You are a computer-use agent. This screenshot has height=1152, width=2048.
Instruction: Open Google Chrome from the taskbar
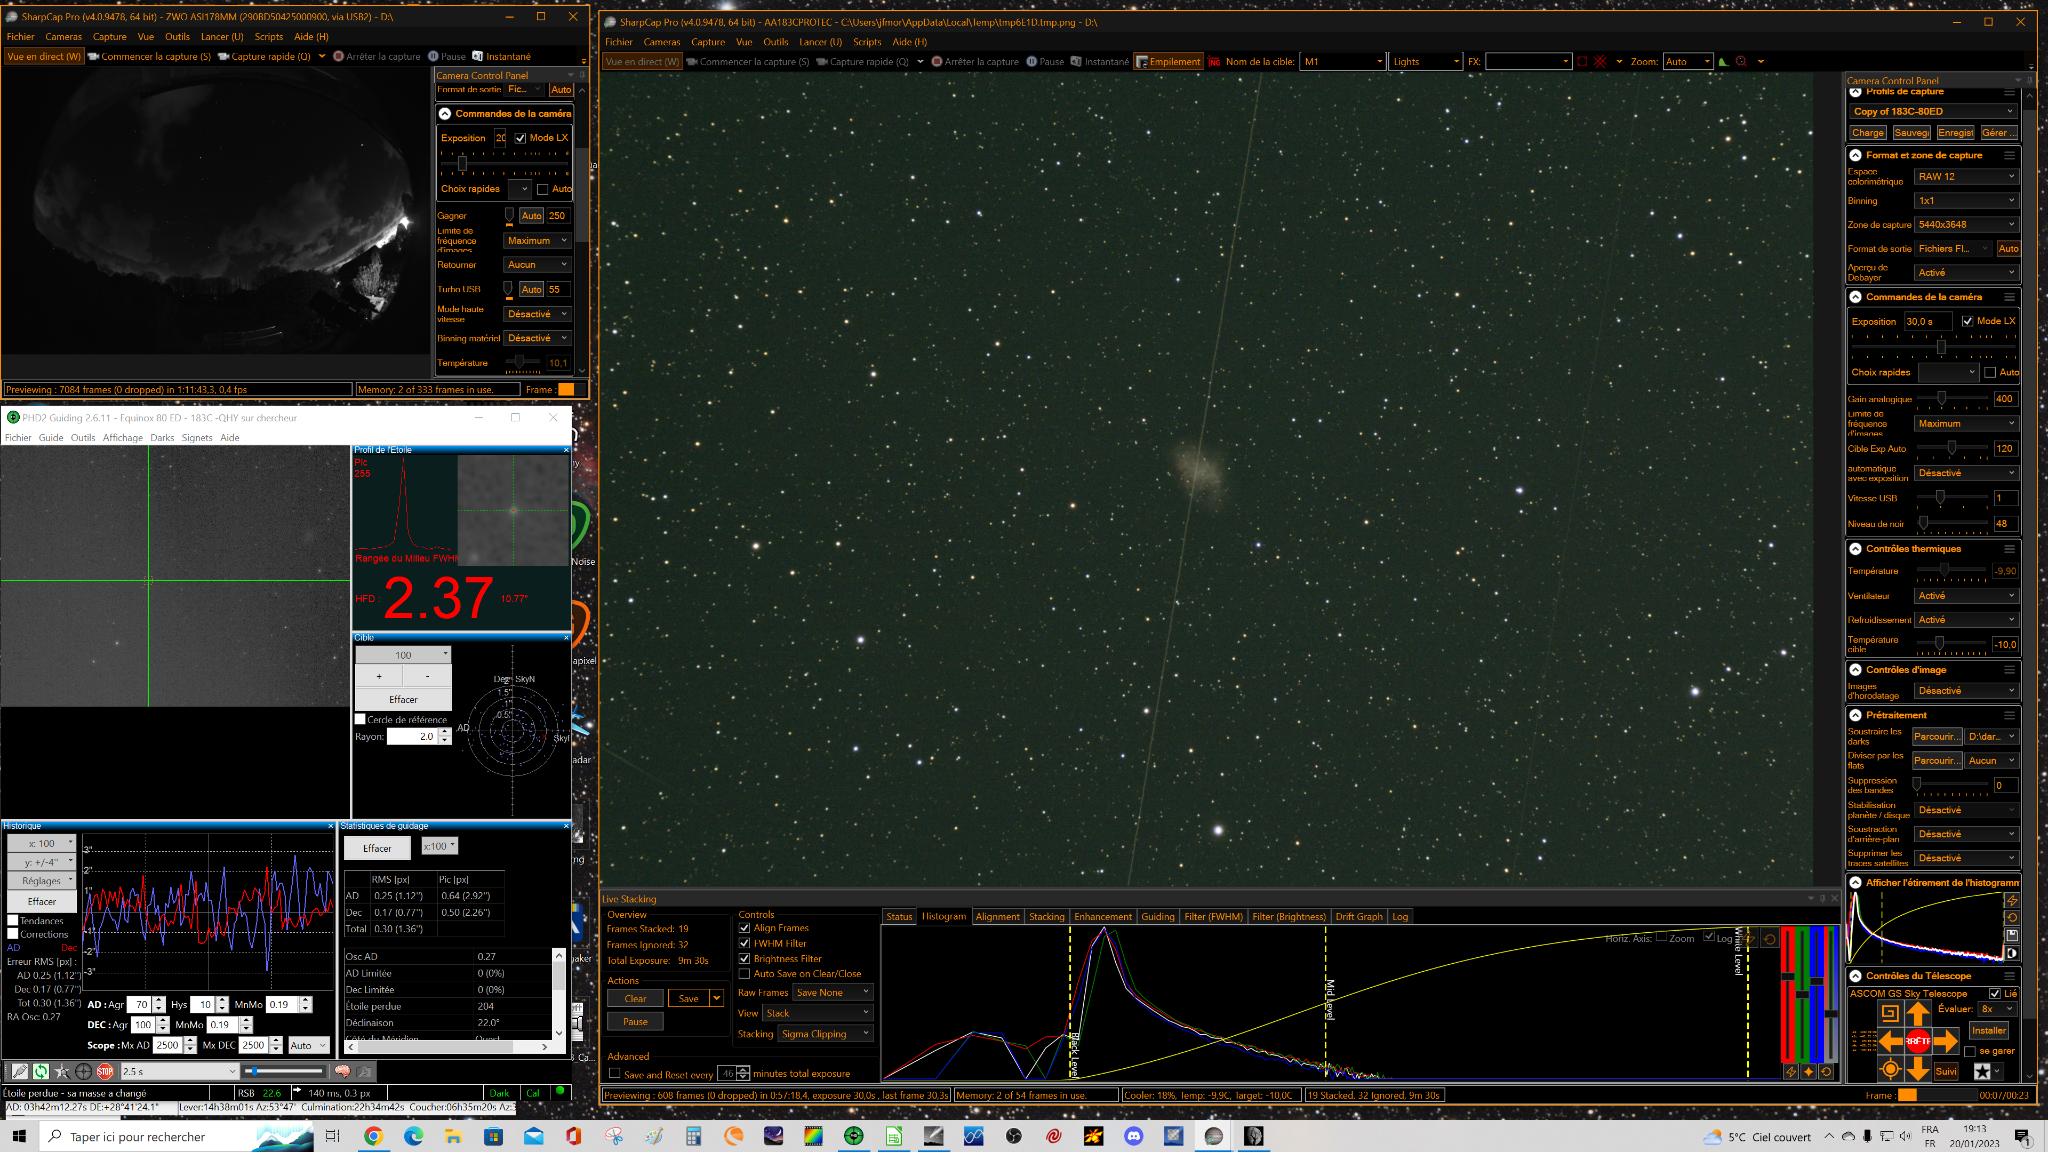373,1136
